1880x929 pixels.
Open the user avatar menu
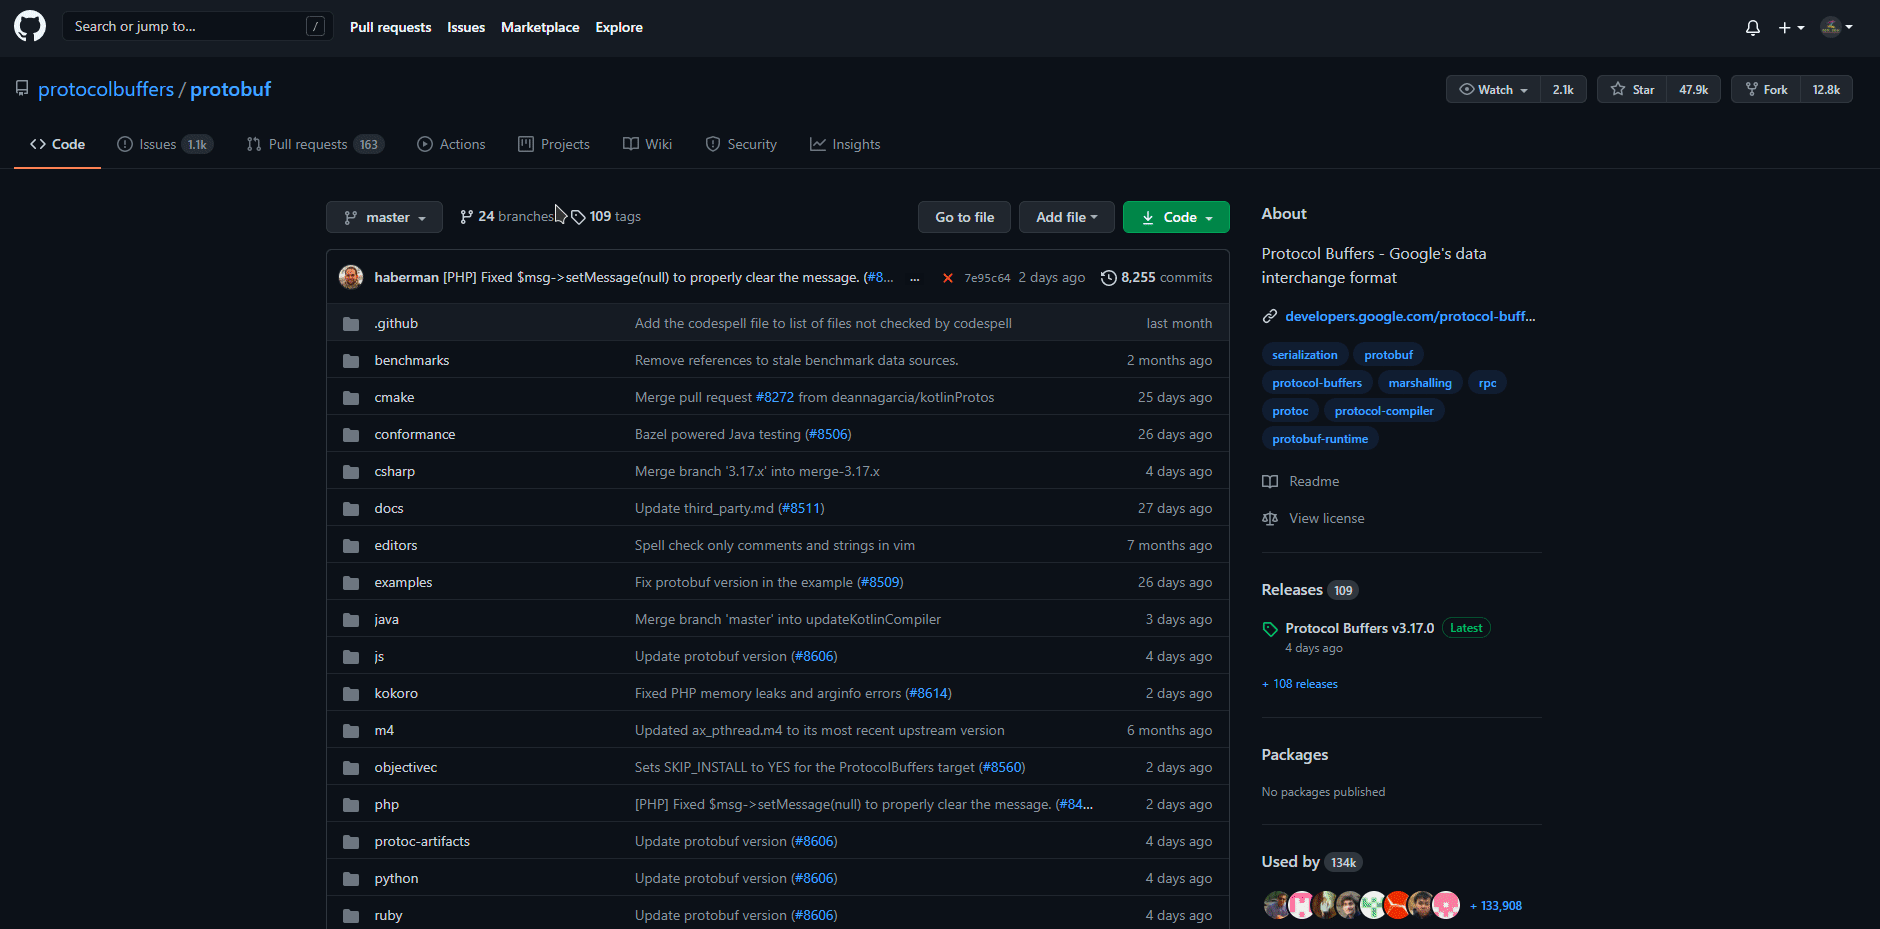click(x=1837, y=27)
